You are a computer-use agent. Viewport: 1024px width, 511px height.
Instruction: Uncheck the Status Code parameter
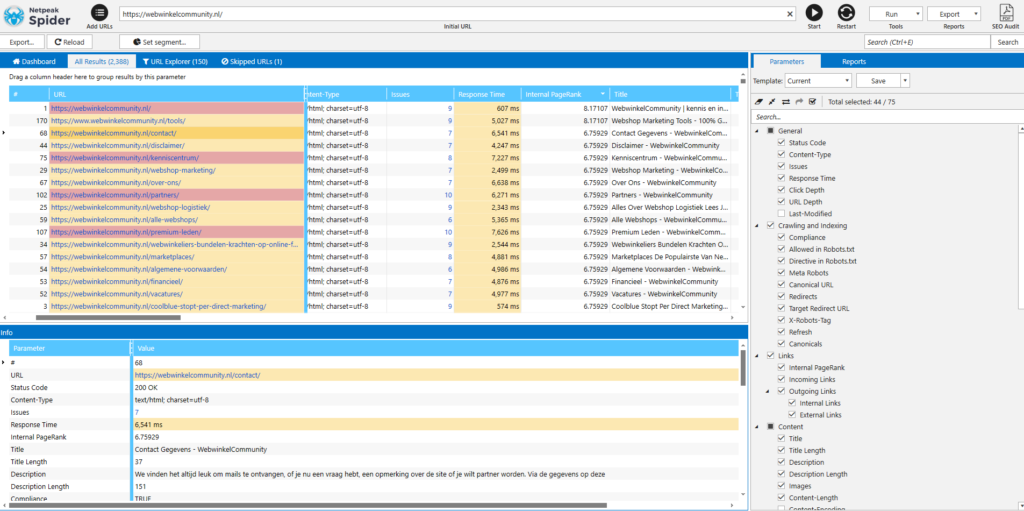point(781,143)
